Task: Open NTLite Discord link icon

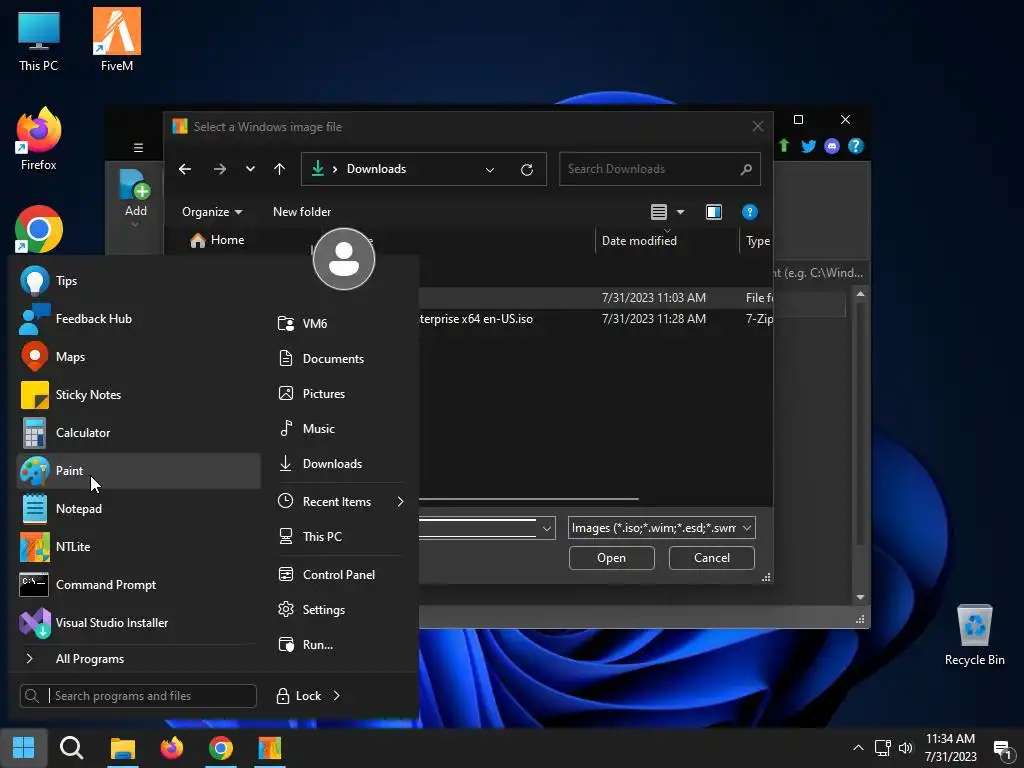Action: pos(832,146)
